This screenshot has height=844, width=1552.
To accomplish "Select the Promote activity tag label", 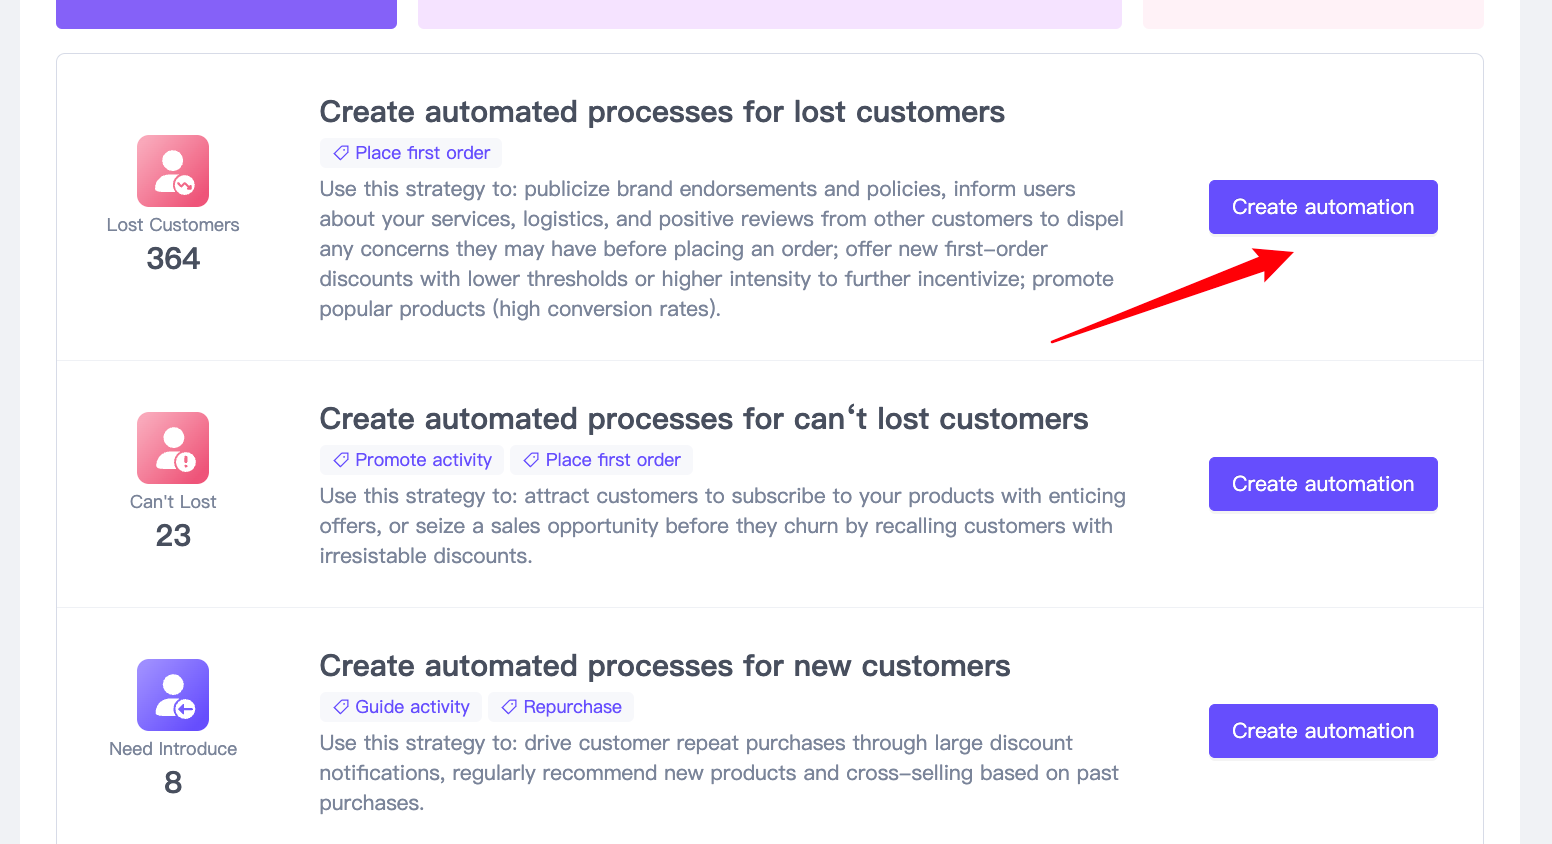I will click(423, 460).
